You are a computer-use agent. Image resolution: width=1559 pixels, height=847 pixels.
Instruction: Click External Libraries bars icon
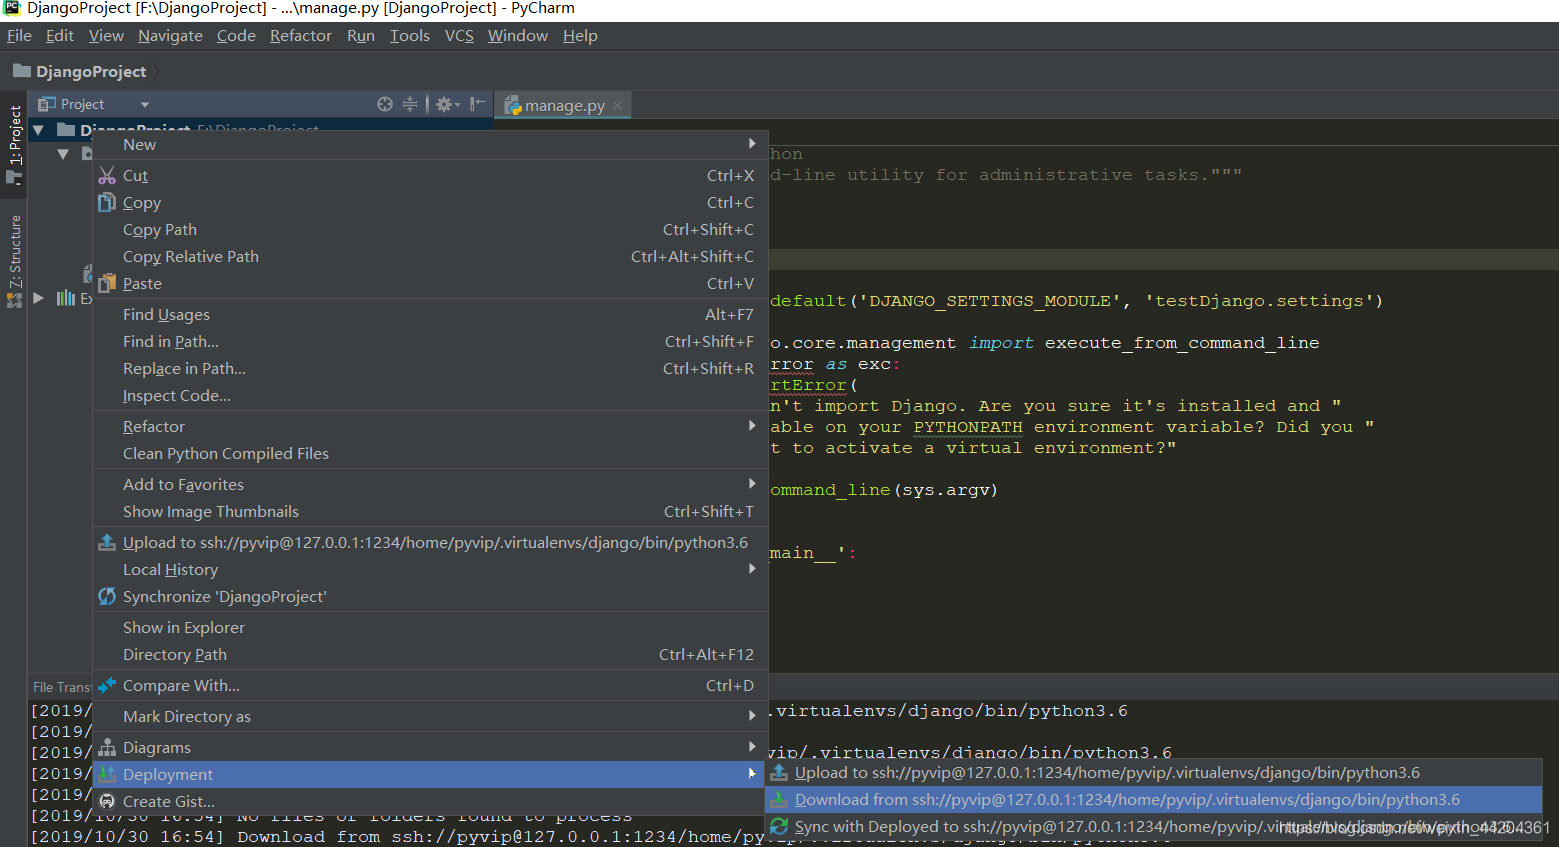tap(66, 298)
